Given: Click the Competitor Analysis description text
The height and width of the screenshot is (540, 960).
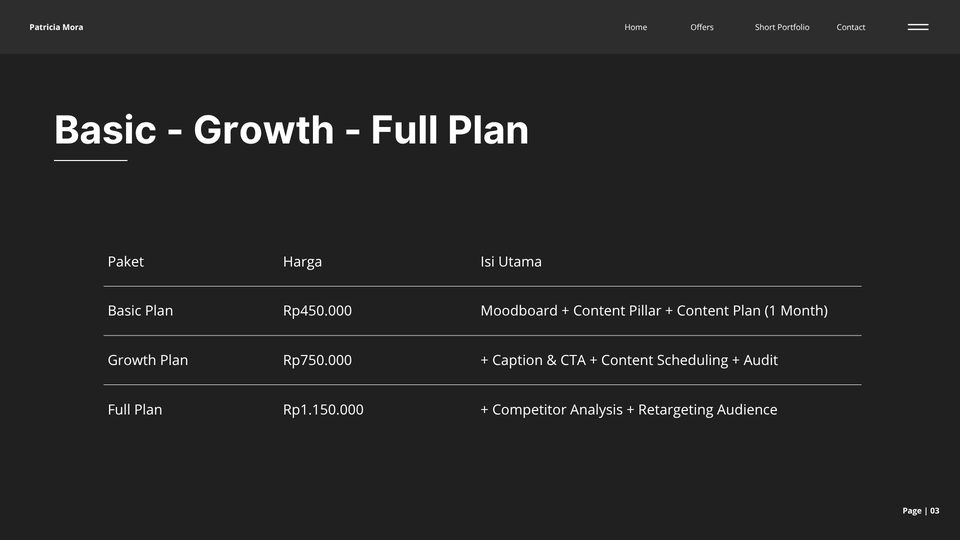Looking at the screenshot, I should tap(629, 410).
